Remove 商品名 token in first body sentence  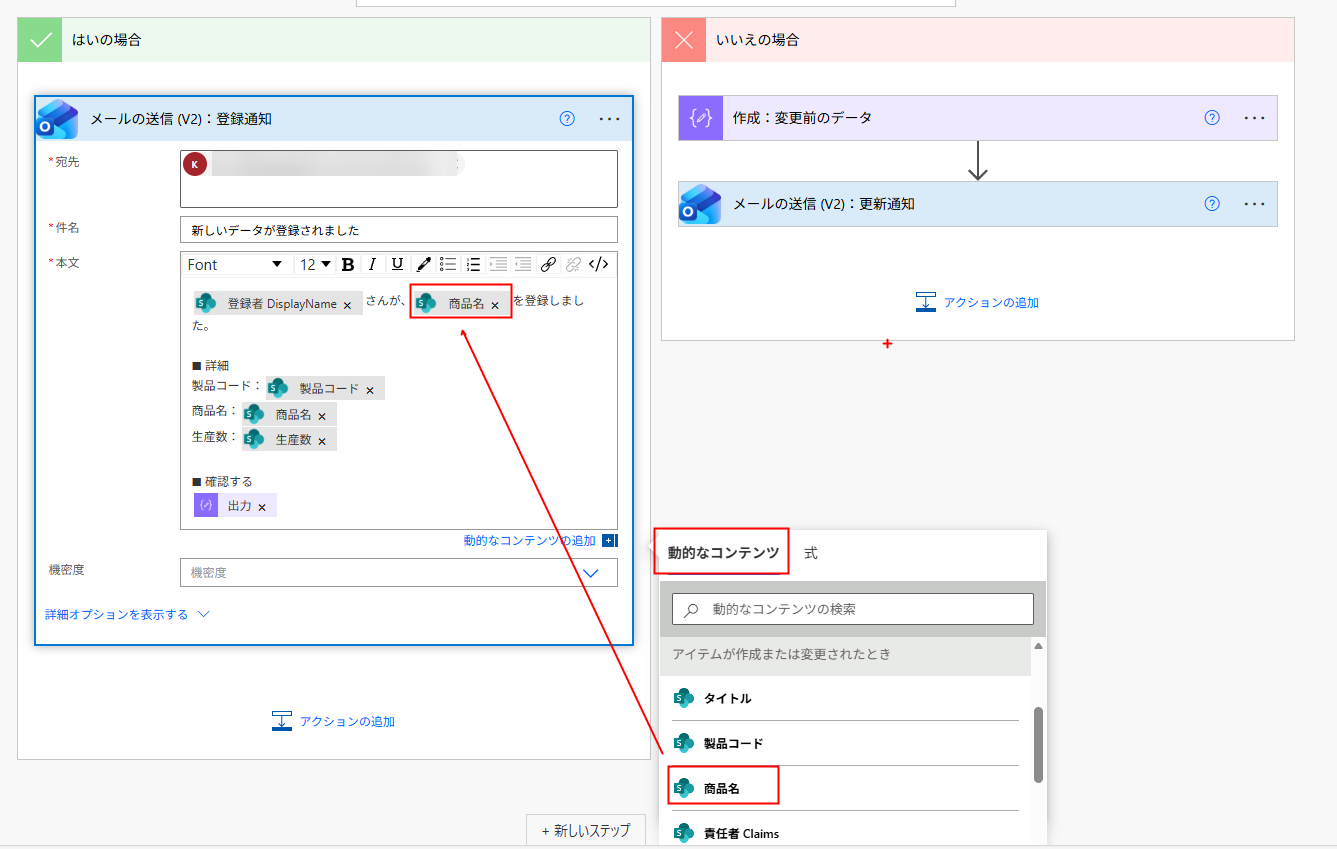point(494,305)
